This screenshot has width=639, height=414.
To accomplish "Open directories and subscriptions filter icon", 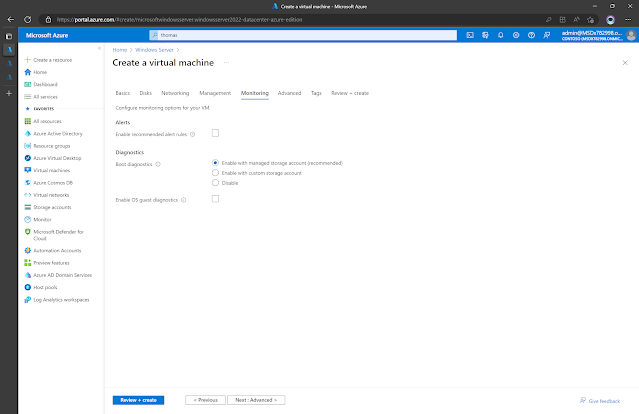I will click(485, 35).
